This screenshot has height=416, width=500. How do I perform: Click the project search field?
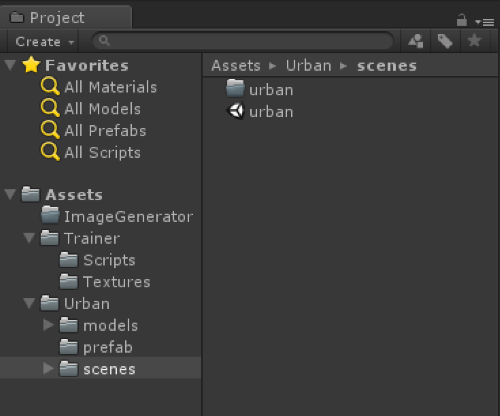click(x=243, y=41)
